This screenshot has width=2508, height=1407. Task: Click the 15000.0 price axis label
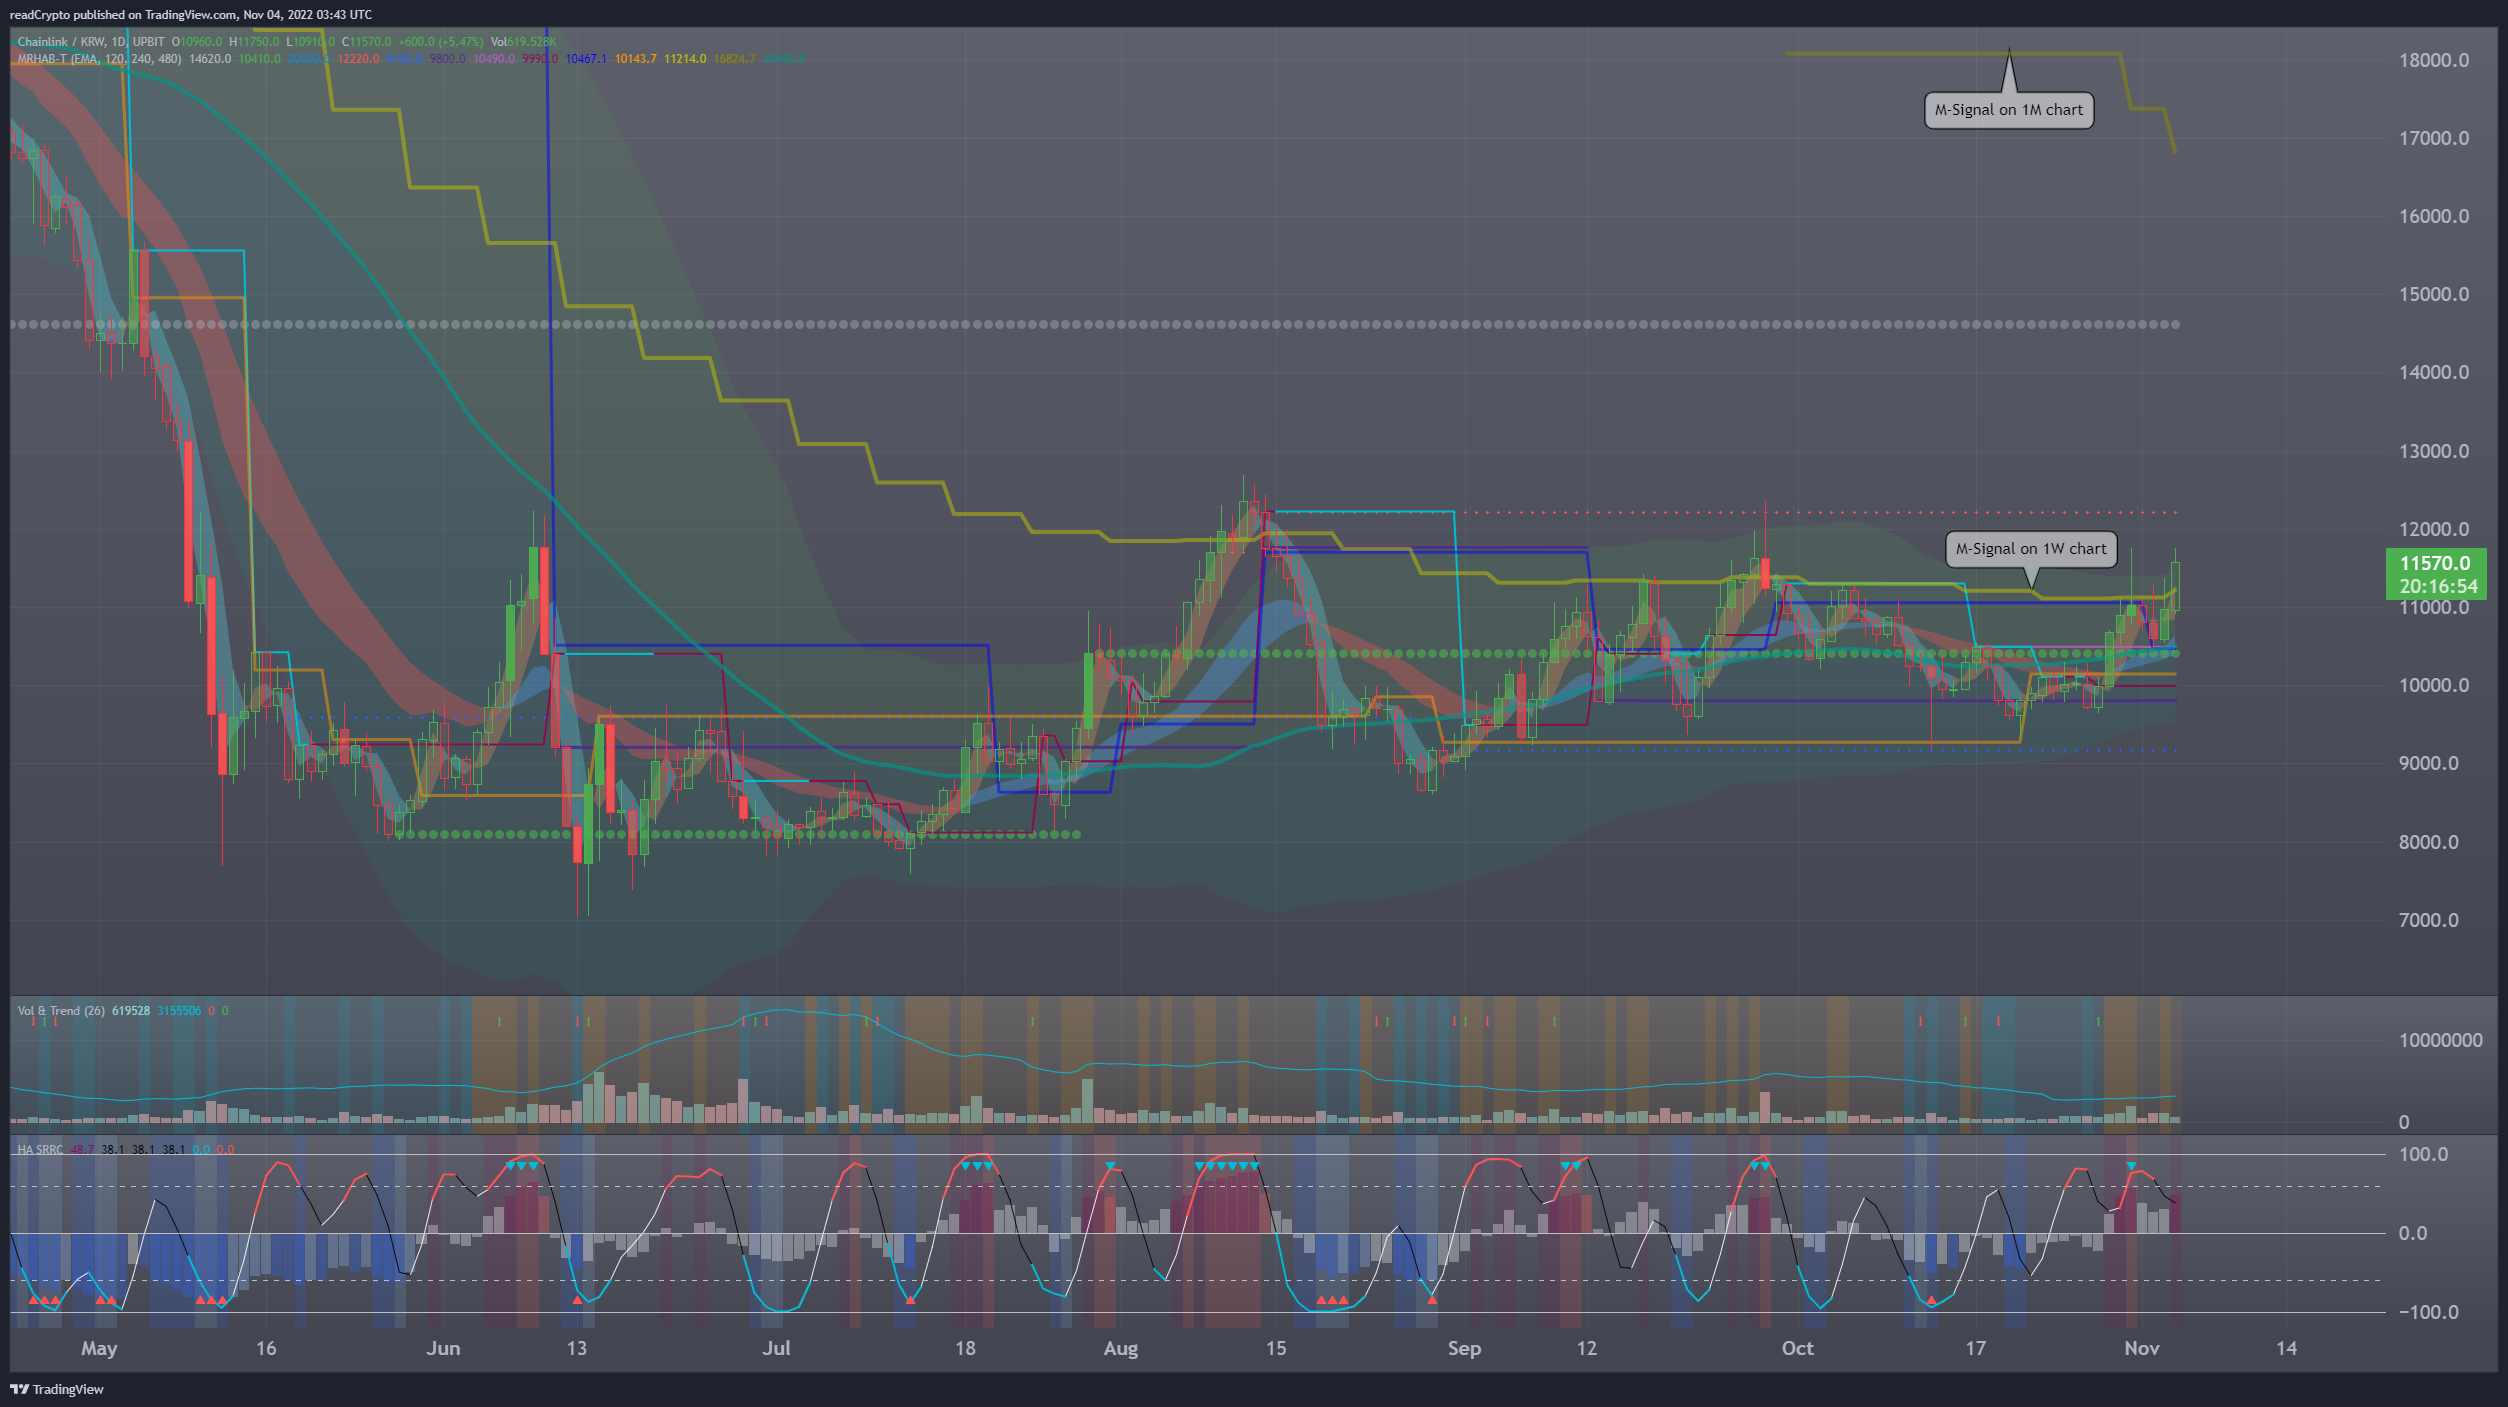(2434, 294)
